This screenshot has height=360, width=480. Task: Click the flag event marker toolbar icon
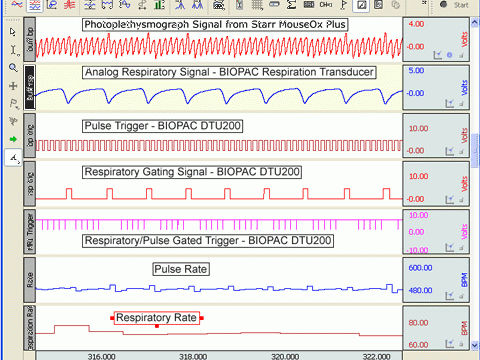tap(344, 5)
